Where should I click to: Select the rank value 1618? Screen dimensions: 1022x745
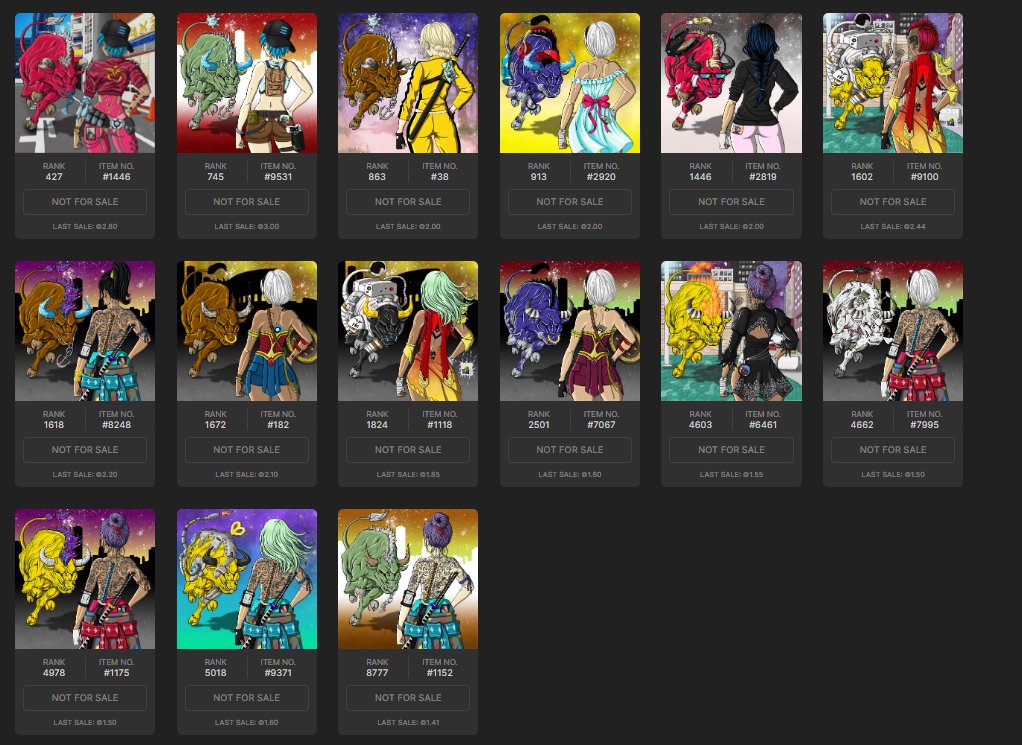pyautogui.click(x=54, y=424)
